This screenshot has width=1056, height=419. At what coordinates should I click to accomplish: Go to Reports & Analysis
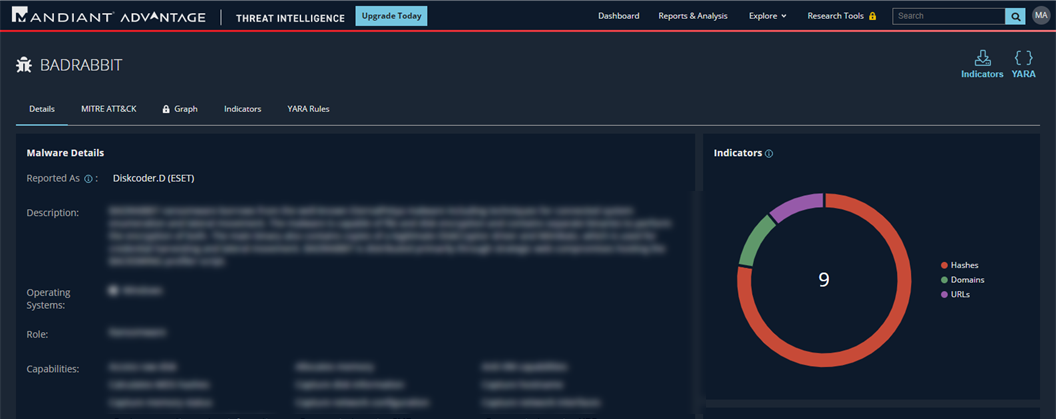[x=693, y=16]
